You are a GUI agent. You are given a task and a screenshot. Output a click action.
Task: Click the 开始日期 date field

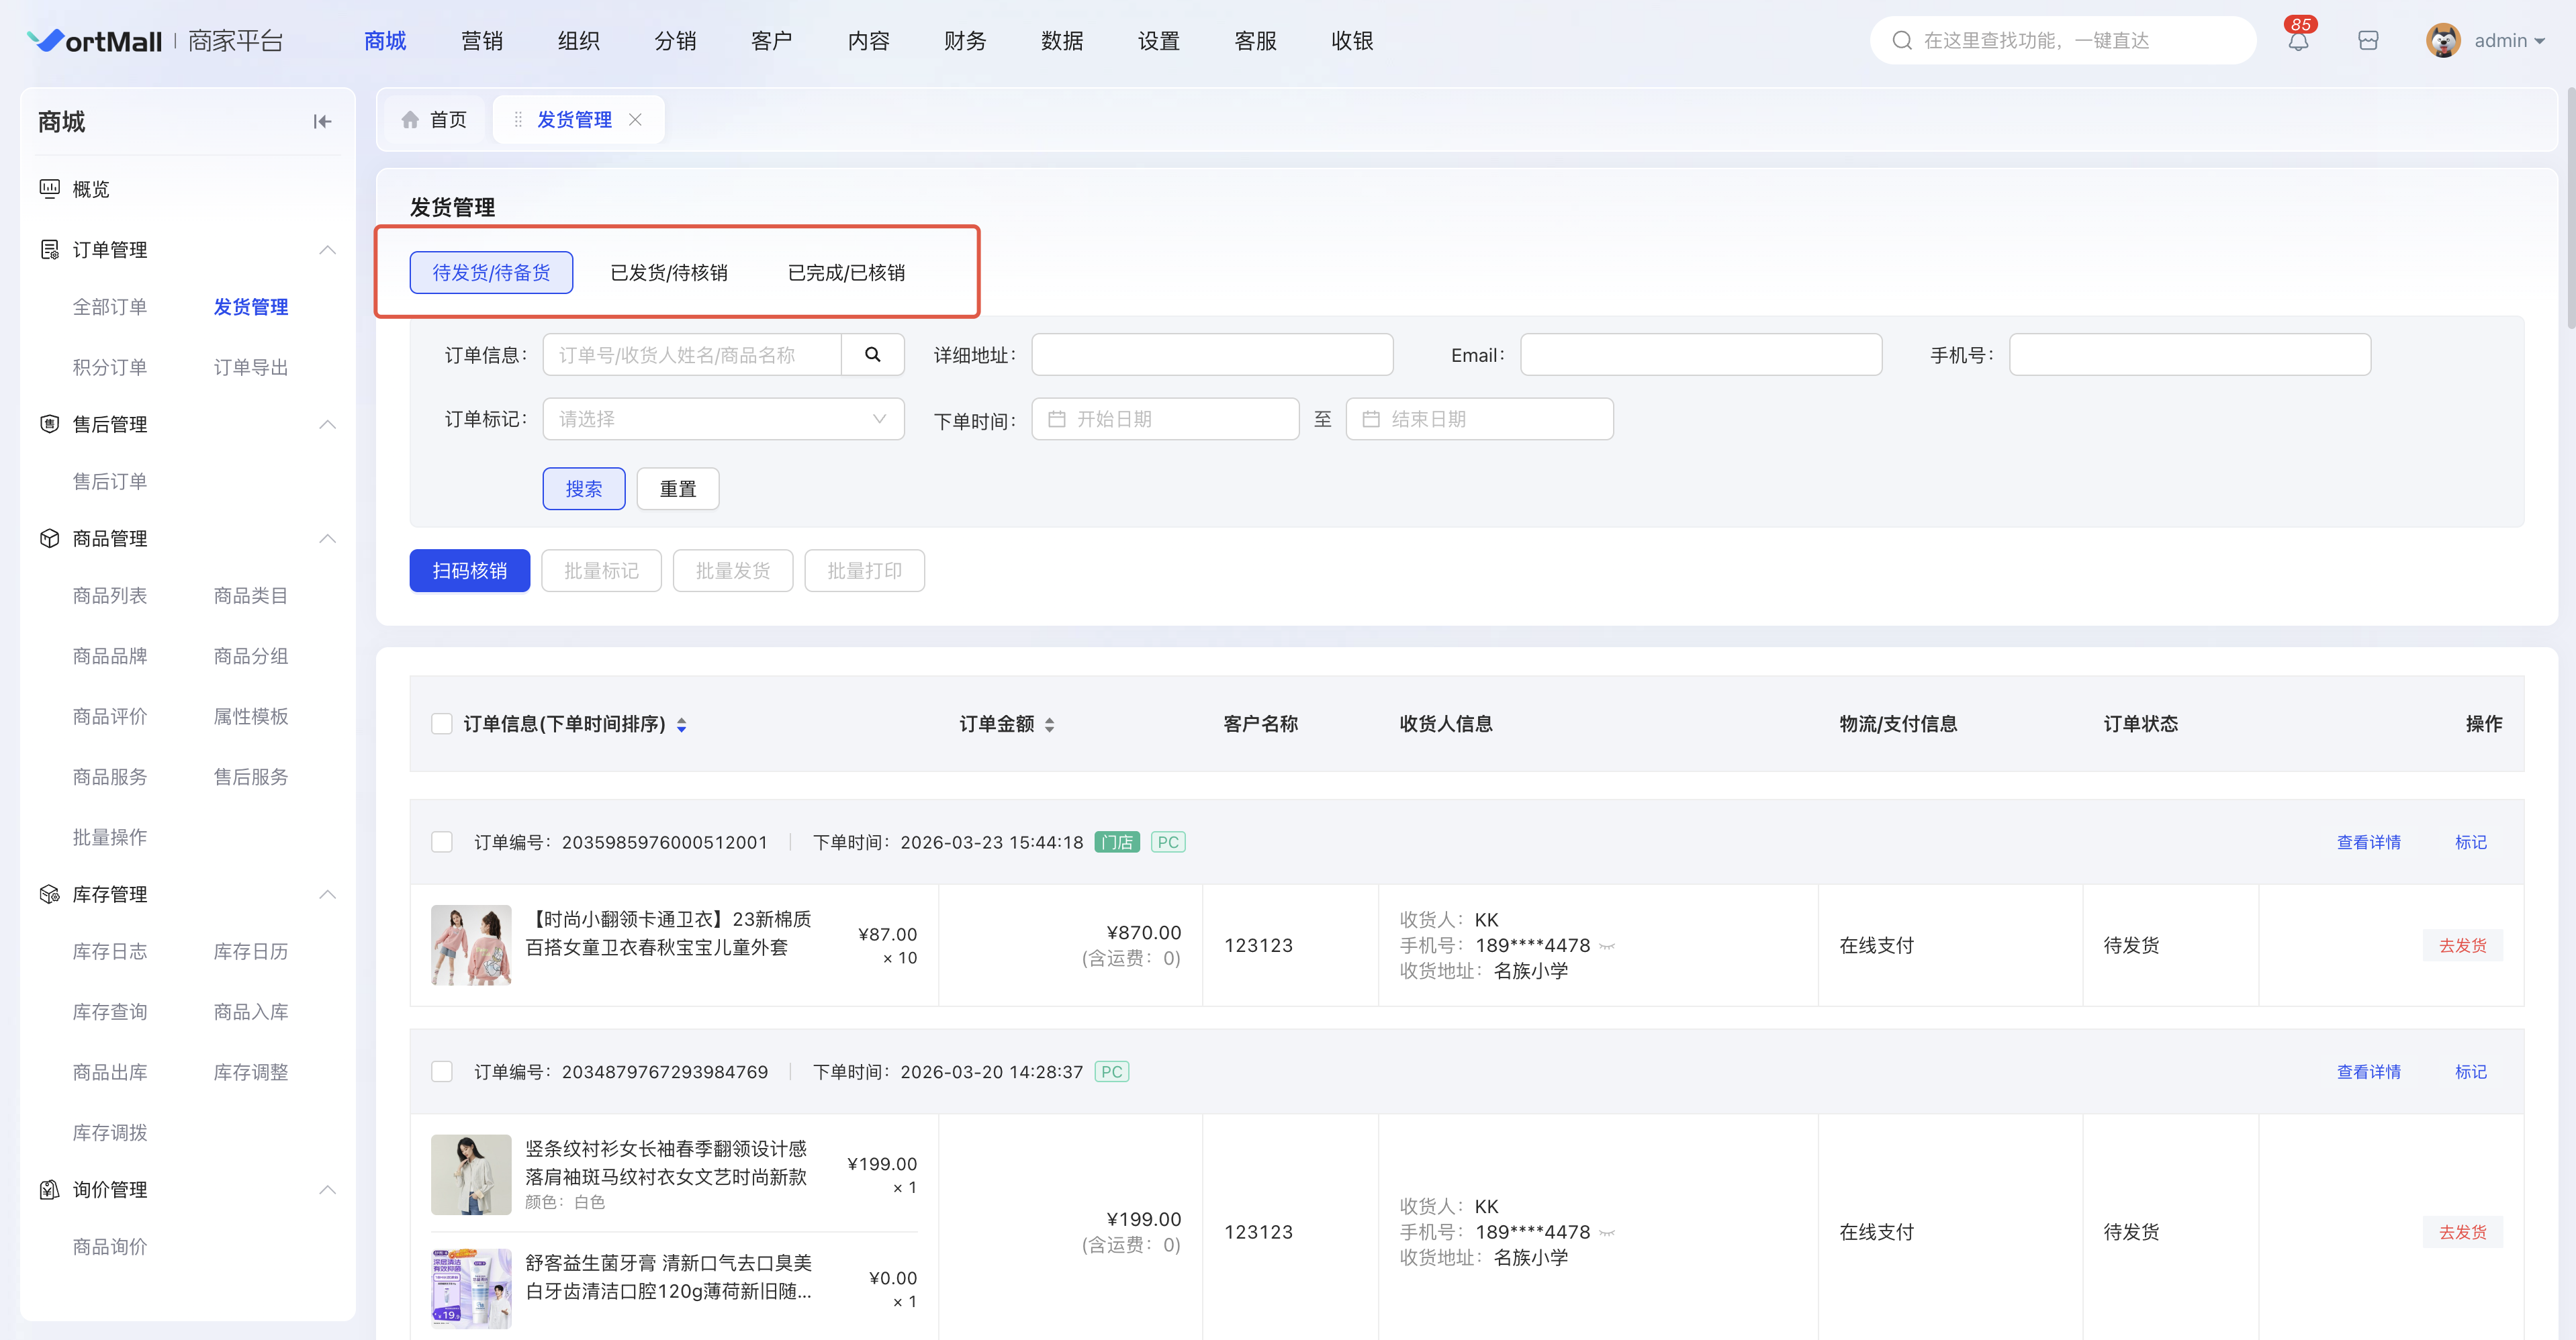click(1164, 419)
